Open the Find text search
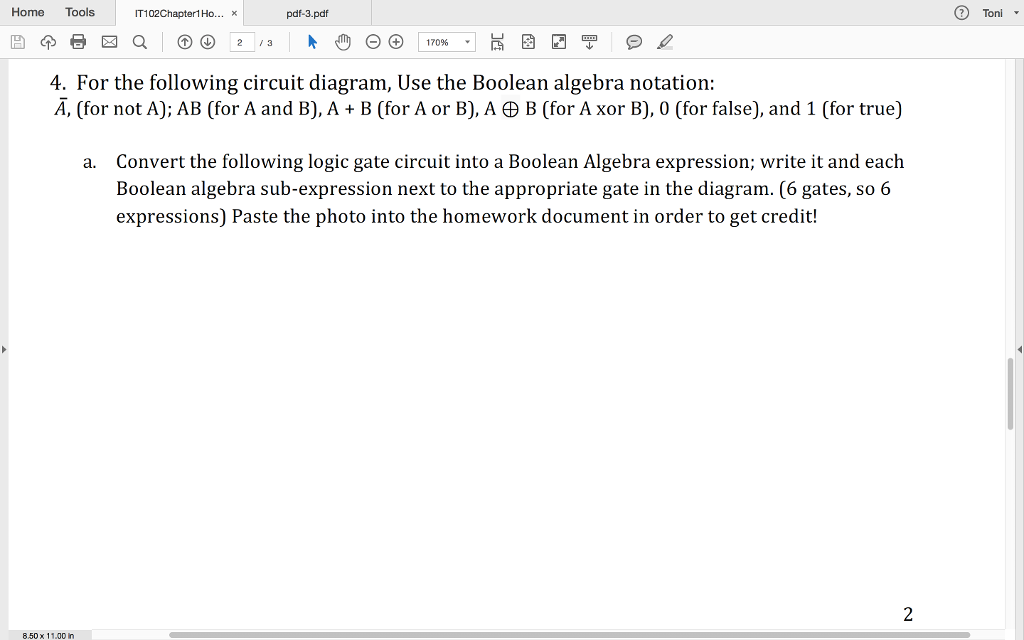The image size is (1024, 640). point(140,42)
